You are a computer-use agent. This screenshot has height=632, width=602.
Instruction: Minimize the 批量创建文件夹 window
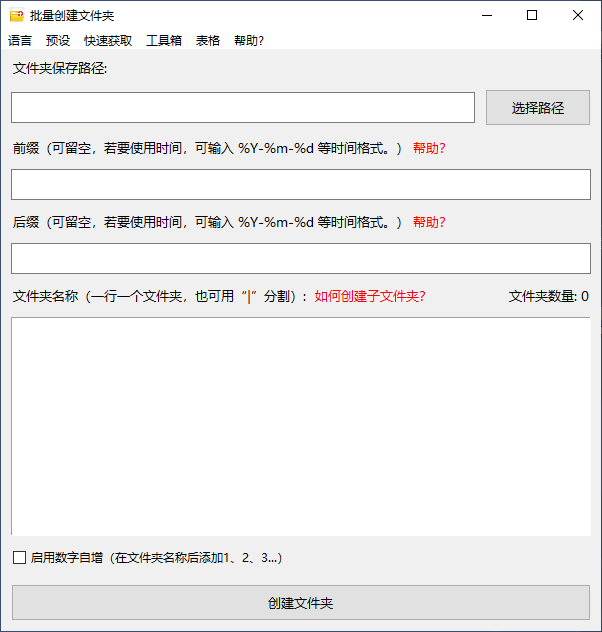click(x=486, y=15)
